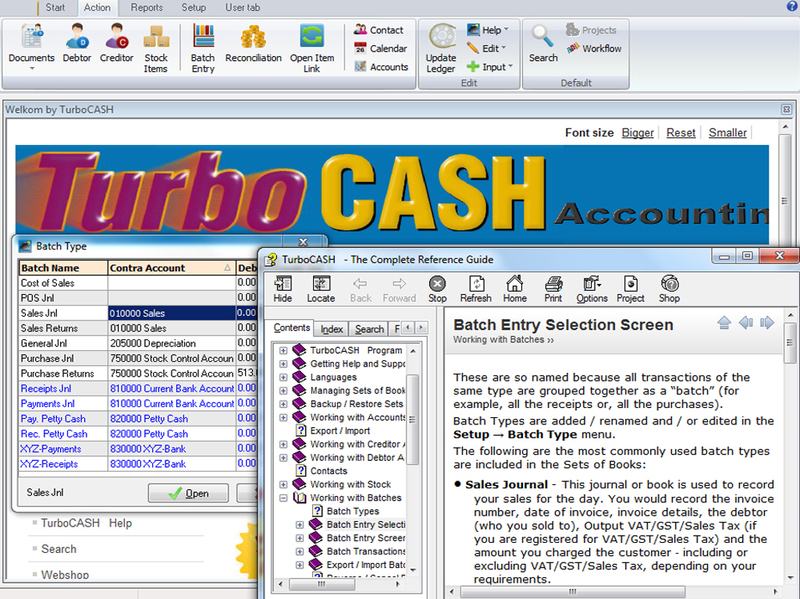Refresh the help page
The image size is (800, 599).
(x=476, y=289)
